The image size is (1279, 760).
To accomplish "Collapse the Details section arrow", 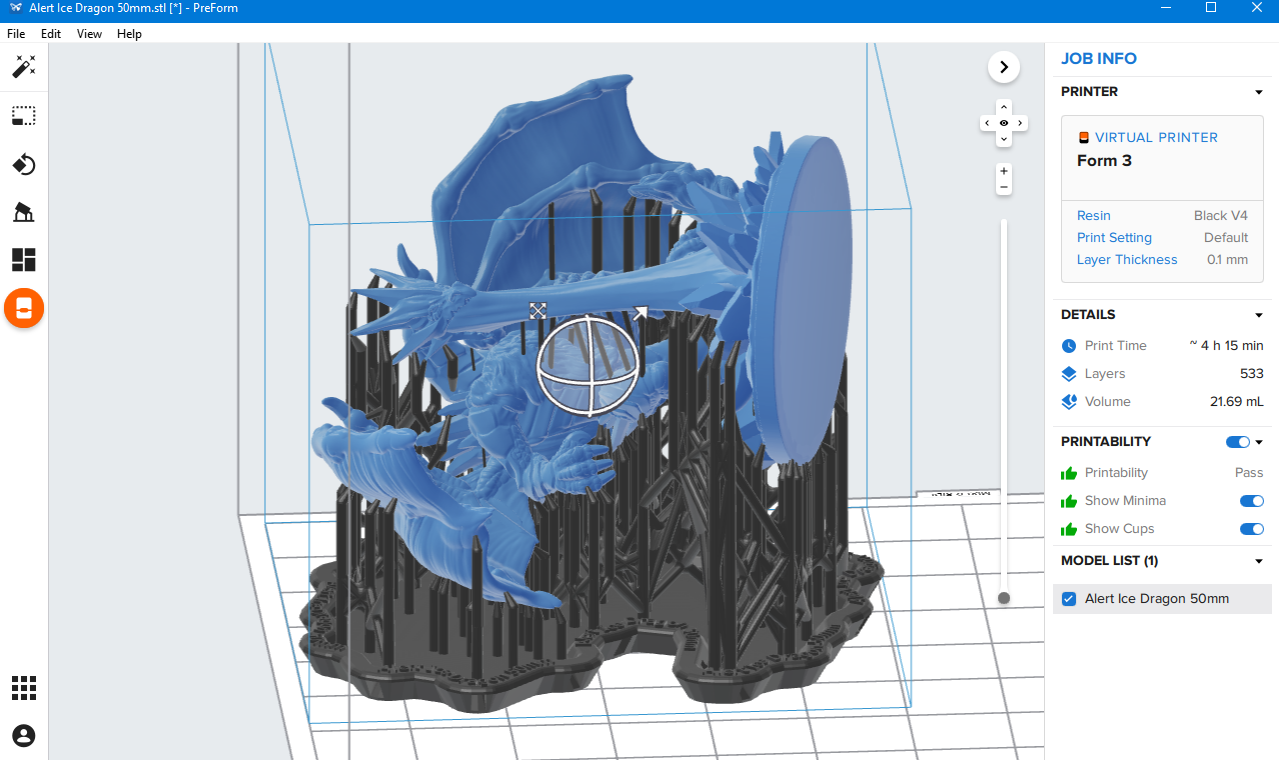I will pyautogui.click(x=1259, y=315).
